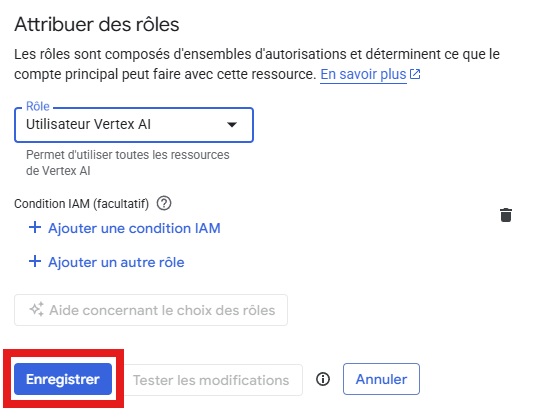Cancel with the Annuler button
Viewport: 535px width, 420px height.
tap(381, 379)
